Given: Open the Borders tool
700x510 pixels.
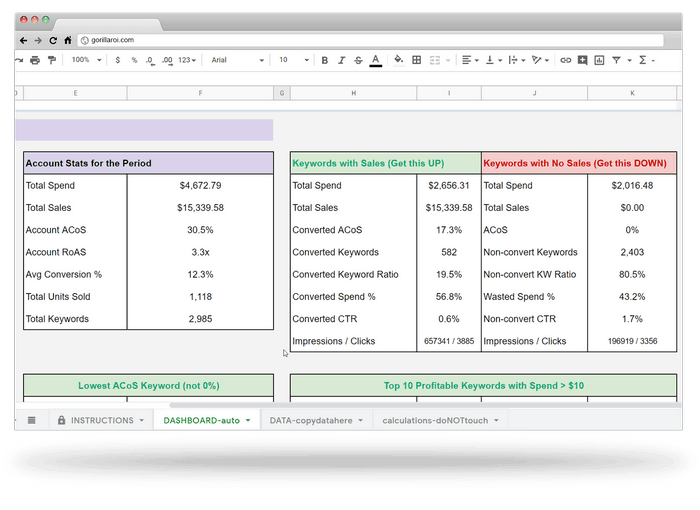Looking at the screenshot, I should 417,60.
